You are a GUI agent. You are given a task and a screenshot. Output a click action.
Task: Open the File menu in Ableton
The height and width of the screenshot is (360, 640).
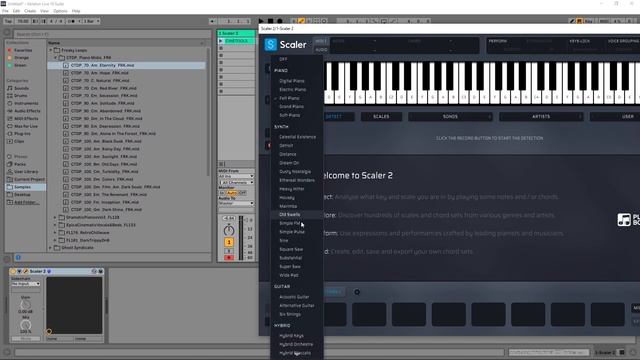click(x=5, y=11)
